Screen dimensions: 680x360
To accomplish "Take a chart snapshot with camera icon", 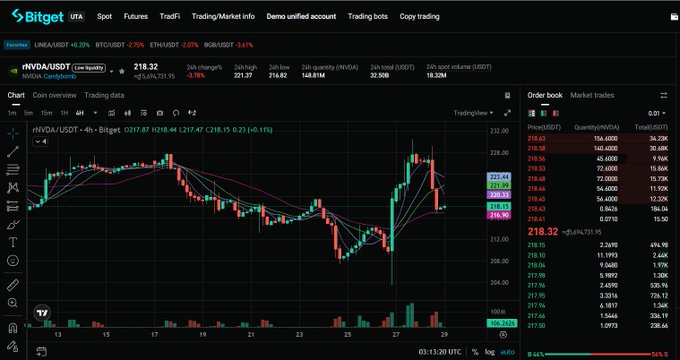I will (160, 113).
